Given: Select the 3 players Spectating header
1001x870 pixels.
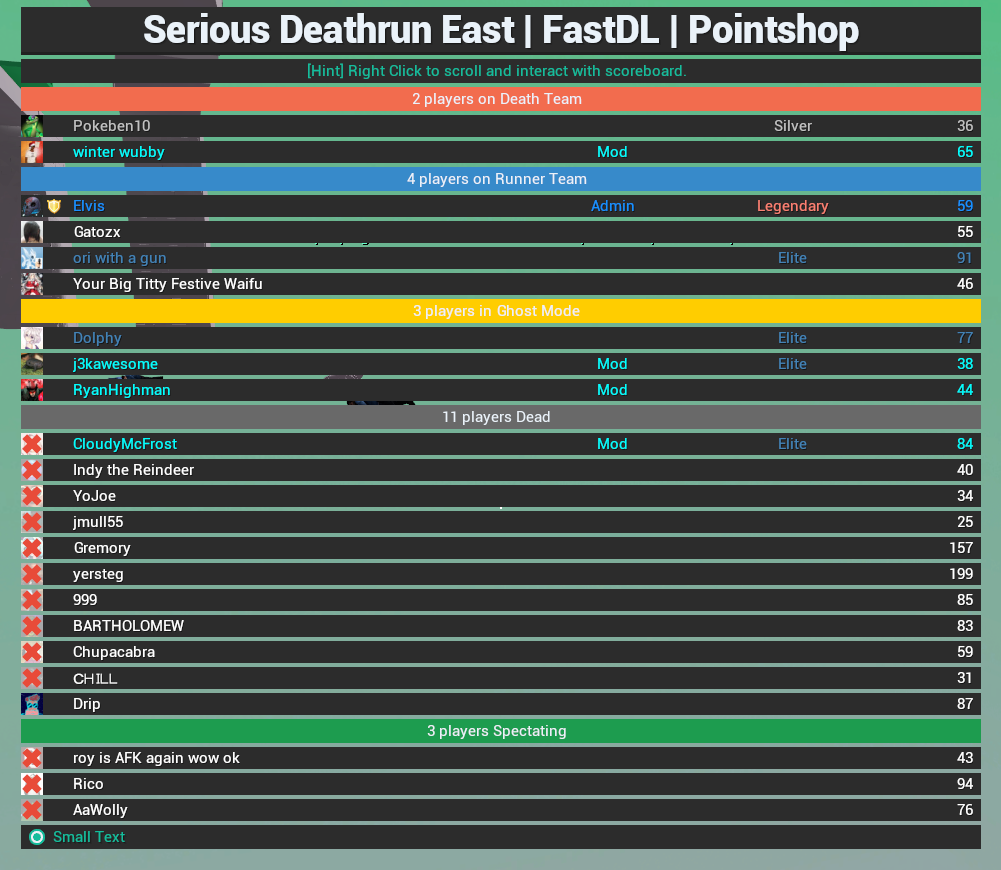Looking at the screenshot, I should pos(500,731).
